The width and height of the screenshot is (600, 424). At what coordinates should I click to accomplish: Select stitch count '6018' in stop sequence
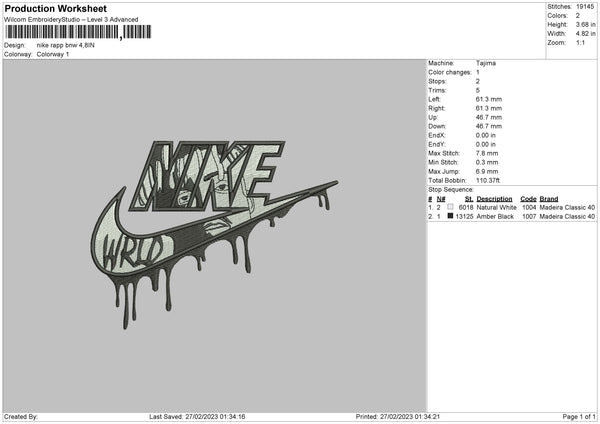tap(466, 207)
